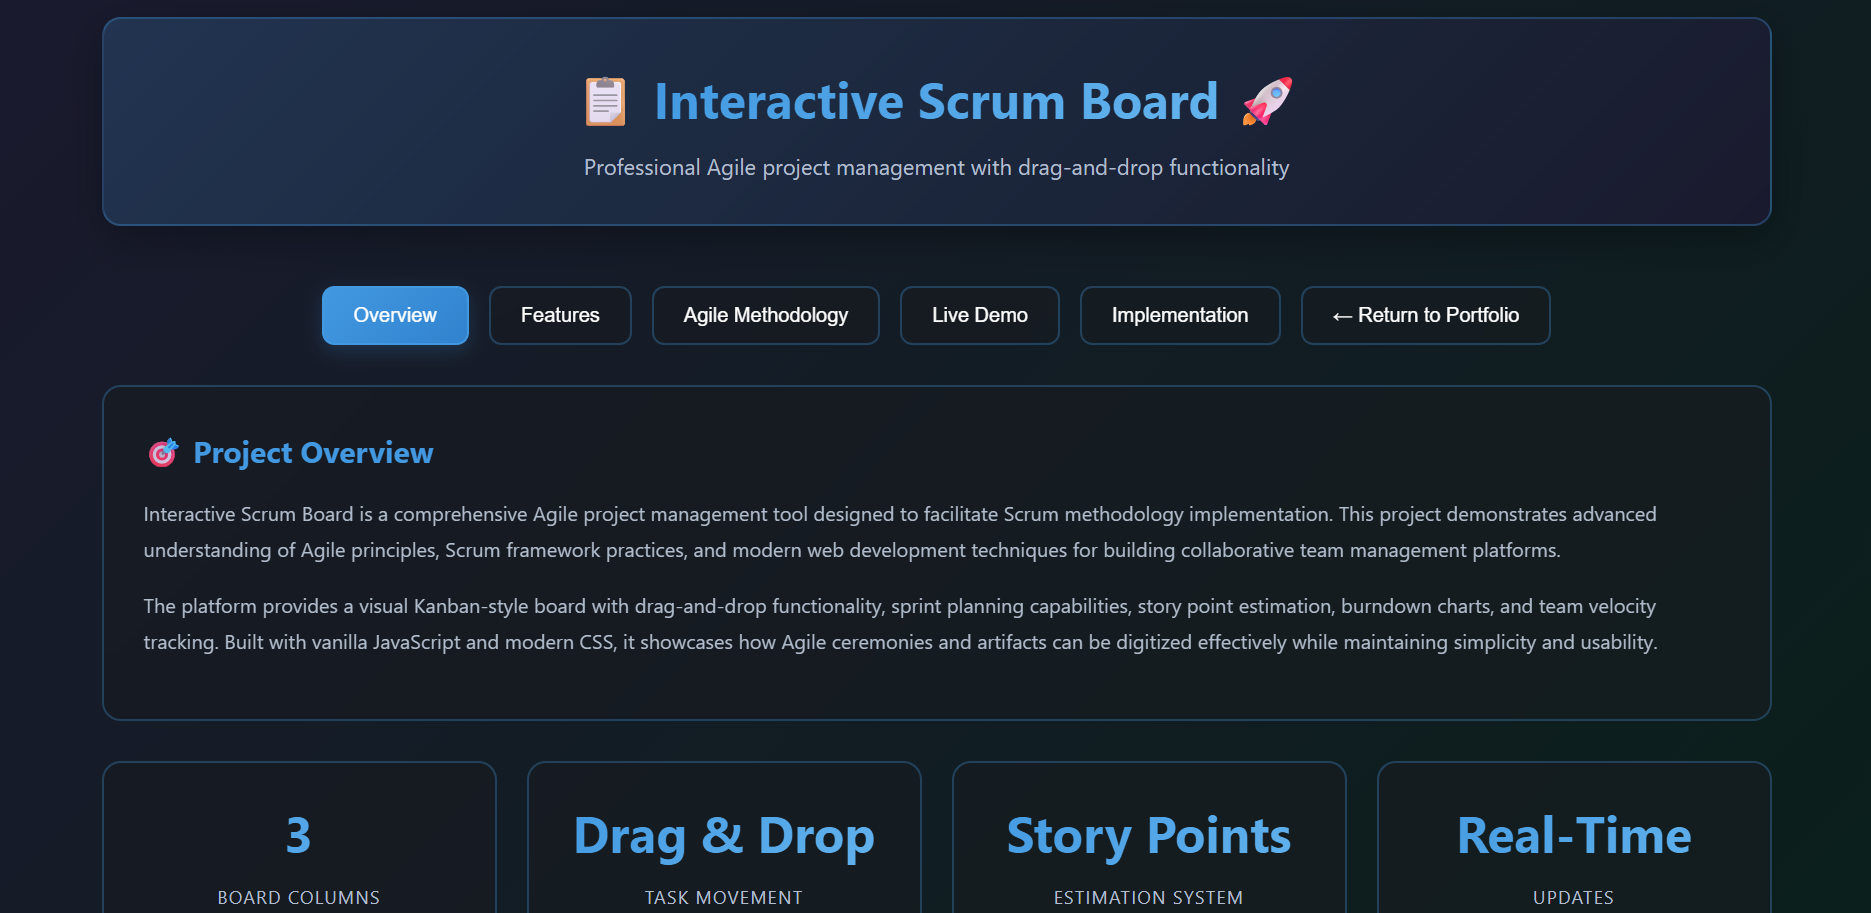Select the Overview navigation tab
The image size is (1871, 913).
(394, 315)
